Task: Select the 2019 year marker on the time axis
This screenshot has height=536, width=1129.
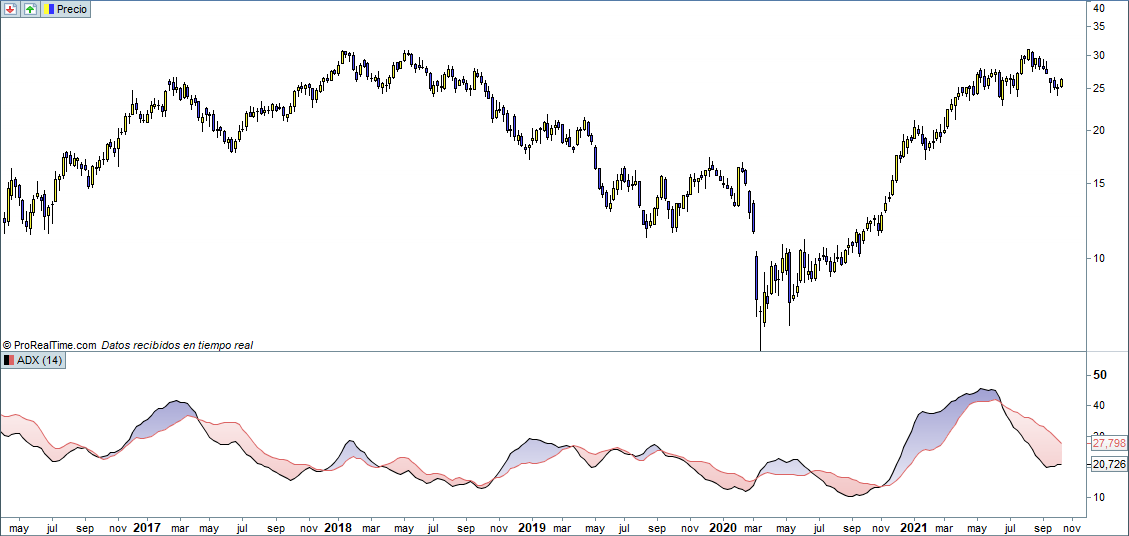Action: coord(531,526)
